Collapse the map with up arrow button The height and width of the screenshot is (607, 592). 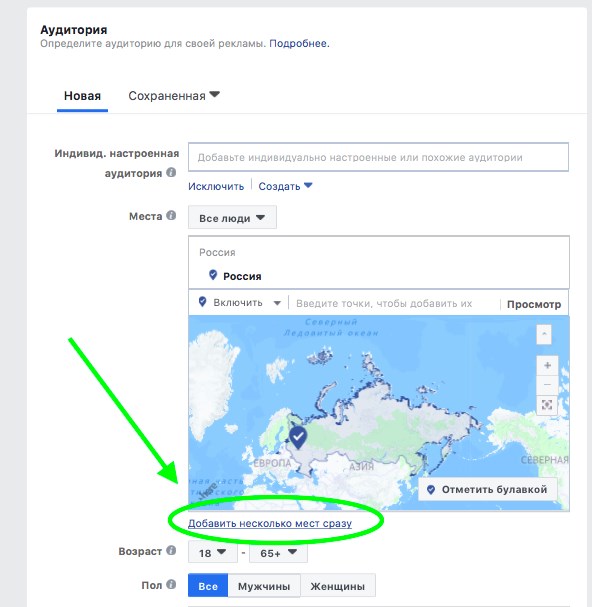[544, 334]
